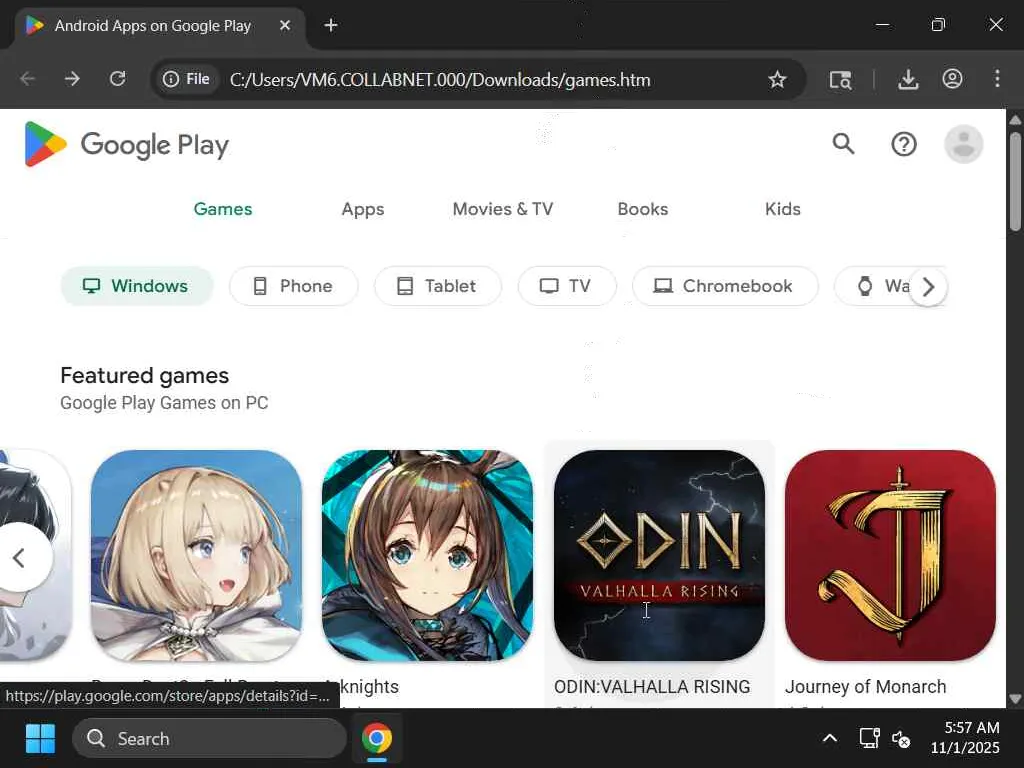Click the muted volume tray icon
The height and width of the screenshot is (768, 1024).
[x=901, y=739]
